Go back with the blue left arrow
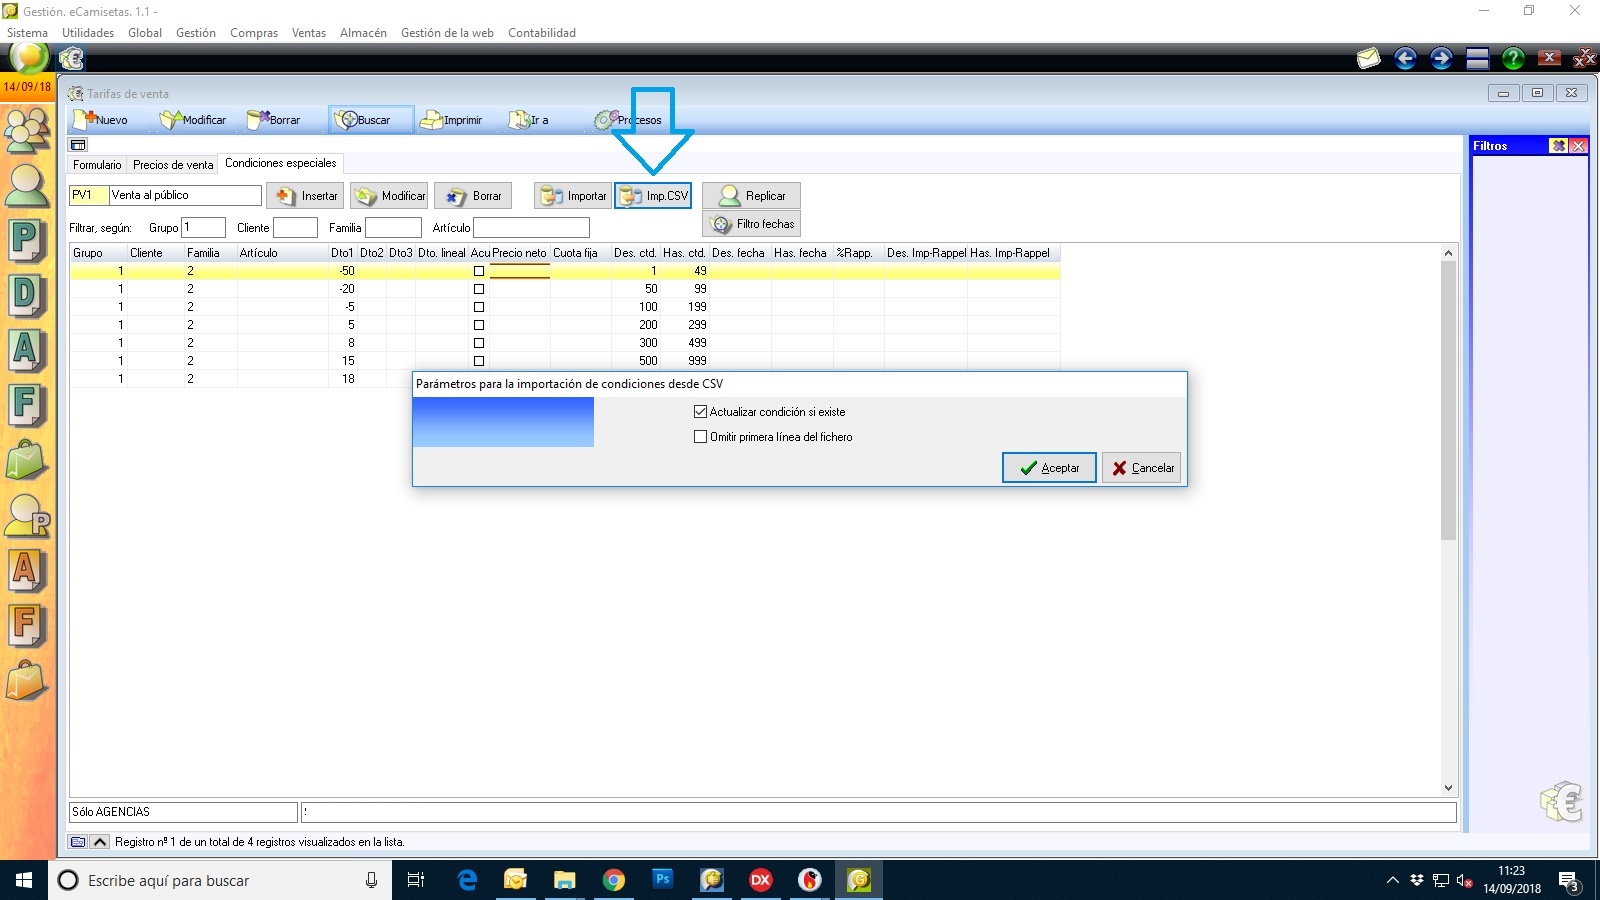Viewport: 1600px width, 900px height. 1405,59
